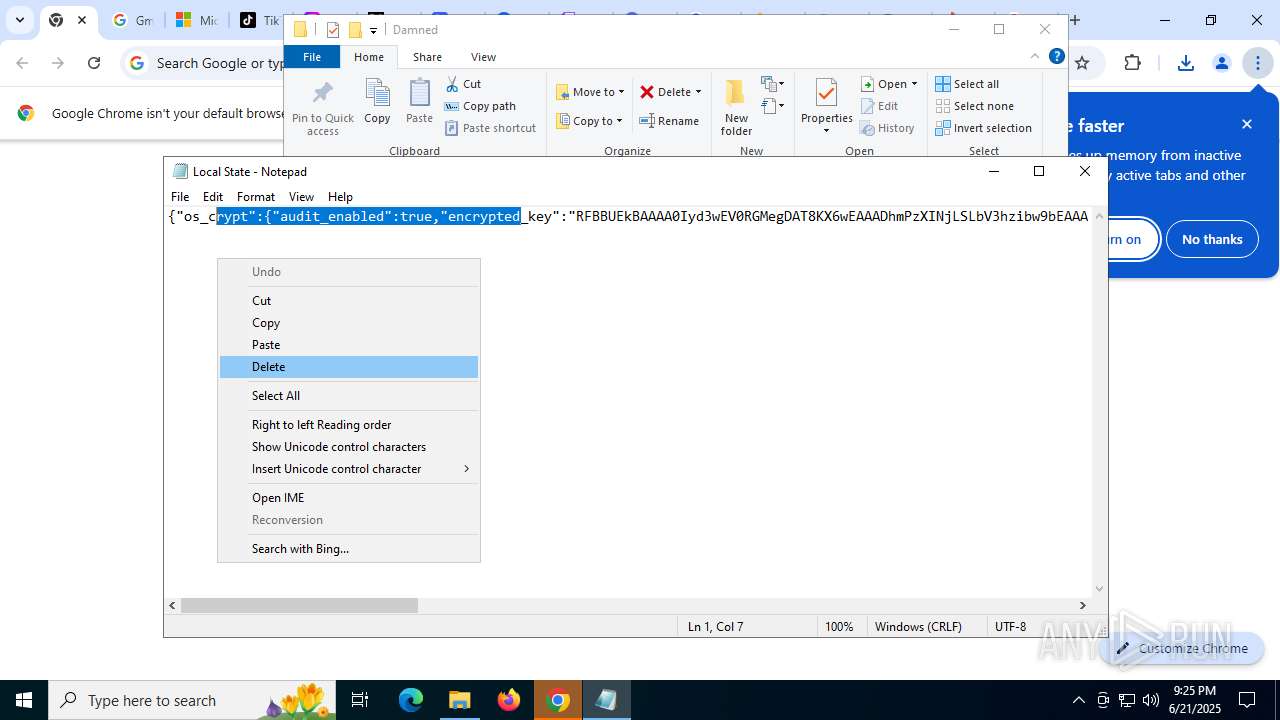Reload the page in Chrome
The width and height of the screenshot is (1280, 720).
94,63
